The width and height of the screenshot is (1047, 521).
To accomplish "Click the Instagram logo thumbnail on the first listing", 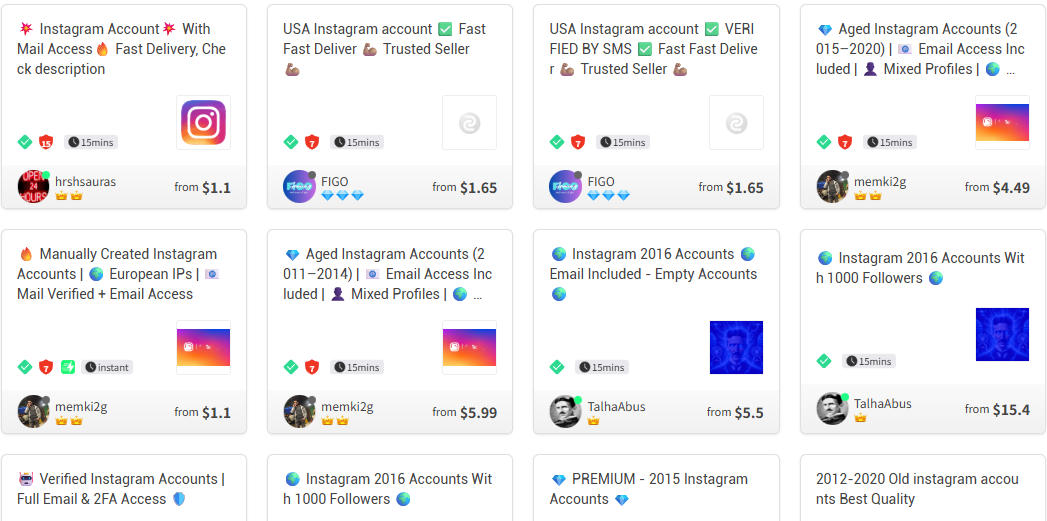I will [203, 123].
